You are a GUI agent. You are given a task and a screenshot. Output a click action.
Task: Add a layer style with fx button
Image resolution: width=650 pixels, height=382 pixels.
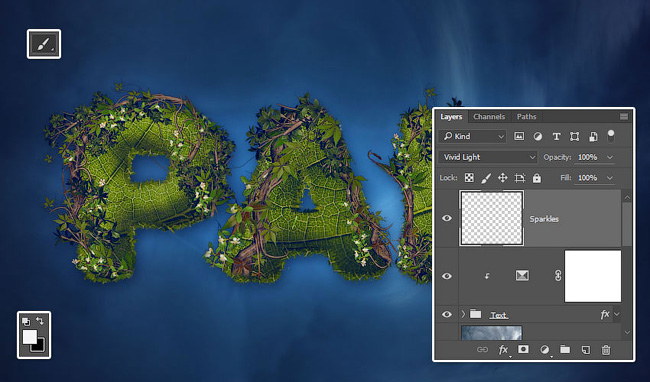(503, 350)
